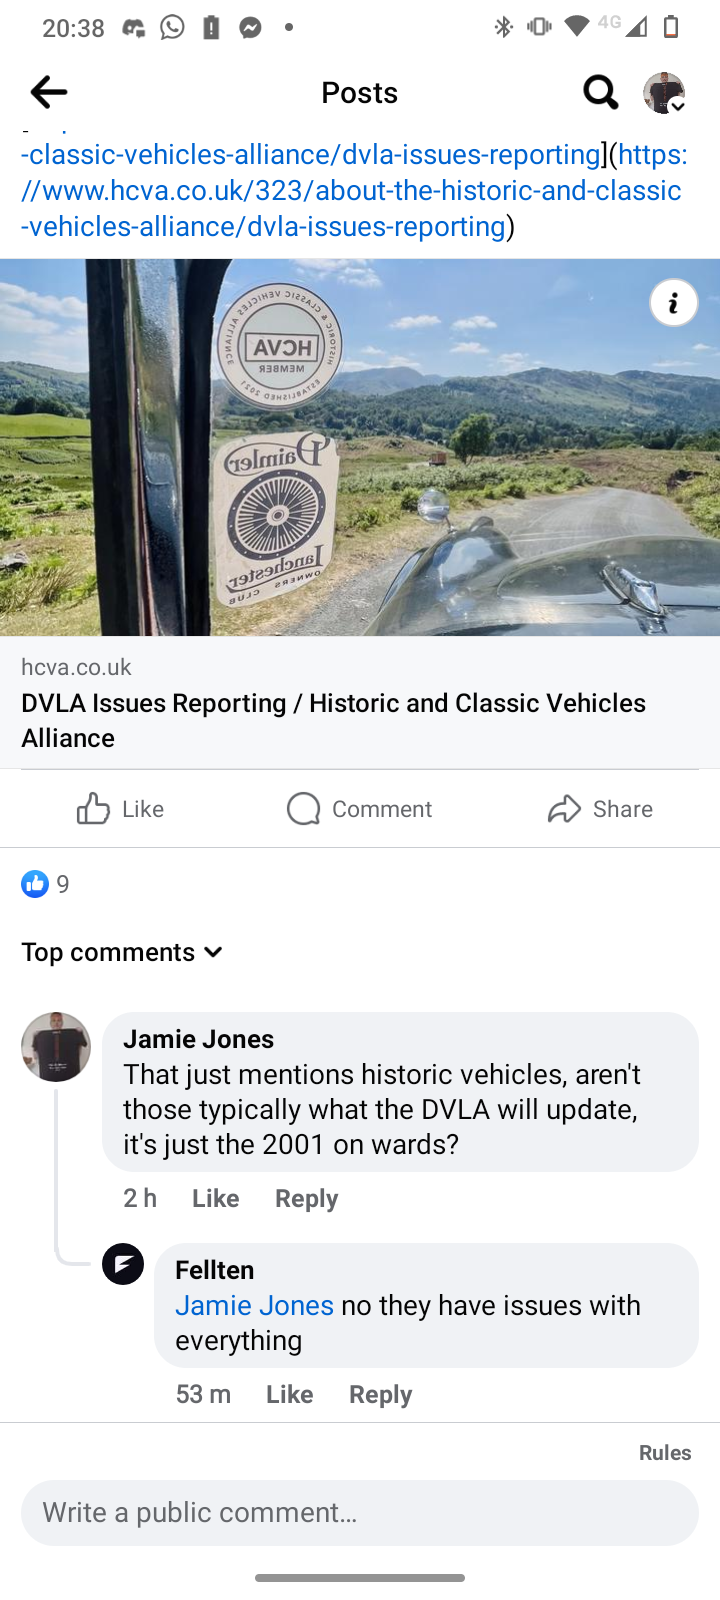Image resolution: width=720 pixels, height=1600 pixels.
Task: Tap the info icon on image
Action: tap(674, 302)
